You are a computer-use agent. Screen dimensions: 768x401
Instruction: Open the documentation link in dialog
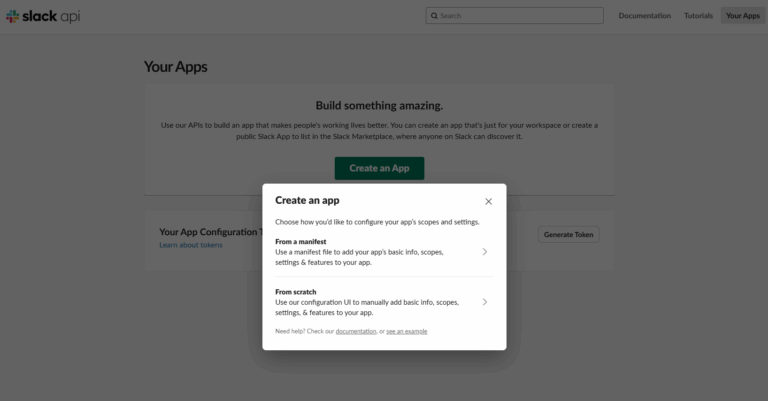pos(356,331)
